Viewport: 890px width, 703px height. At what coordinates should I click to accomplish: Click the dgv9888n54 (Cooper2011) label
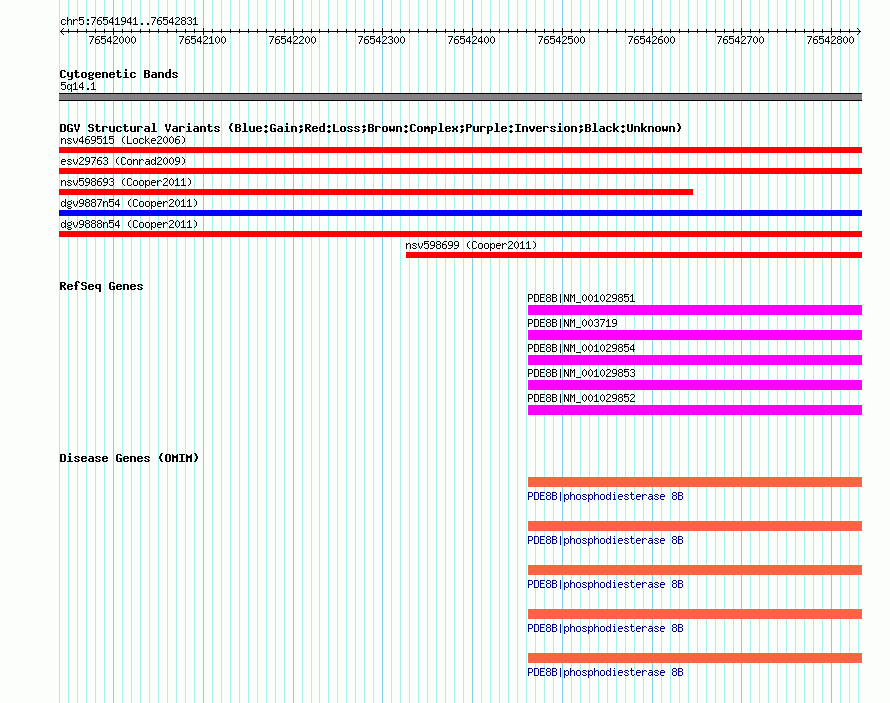129,224
